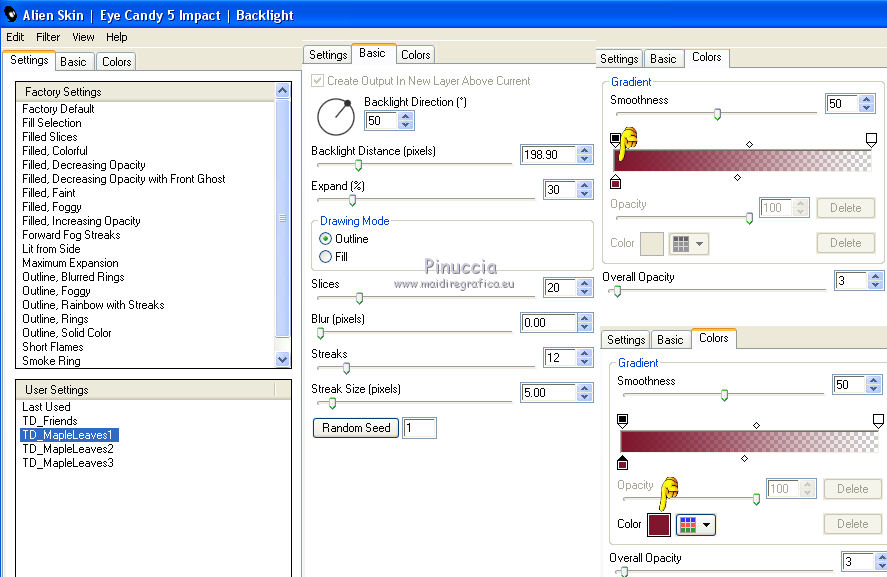
Task: Click the Slices slider thumb
Action: coord(359,298)
